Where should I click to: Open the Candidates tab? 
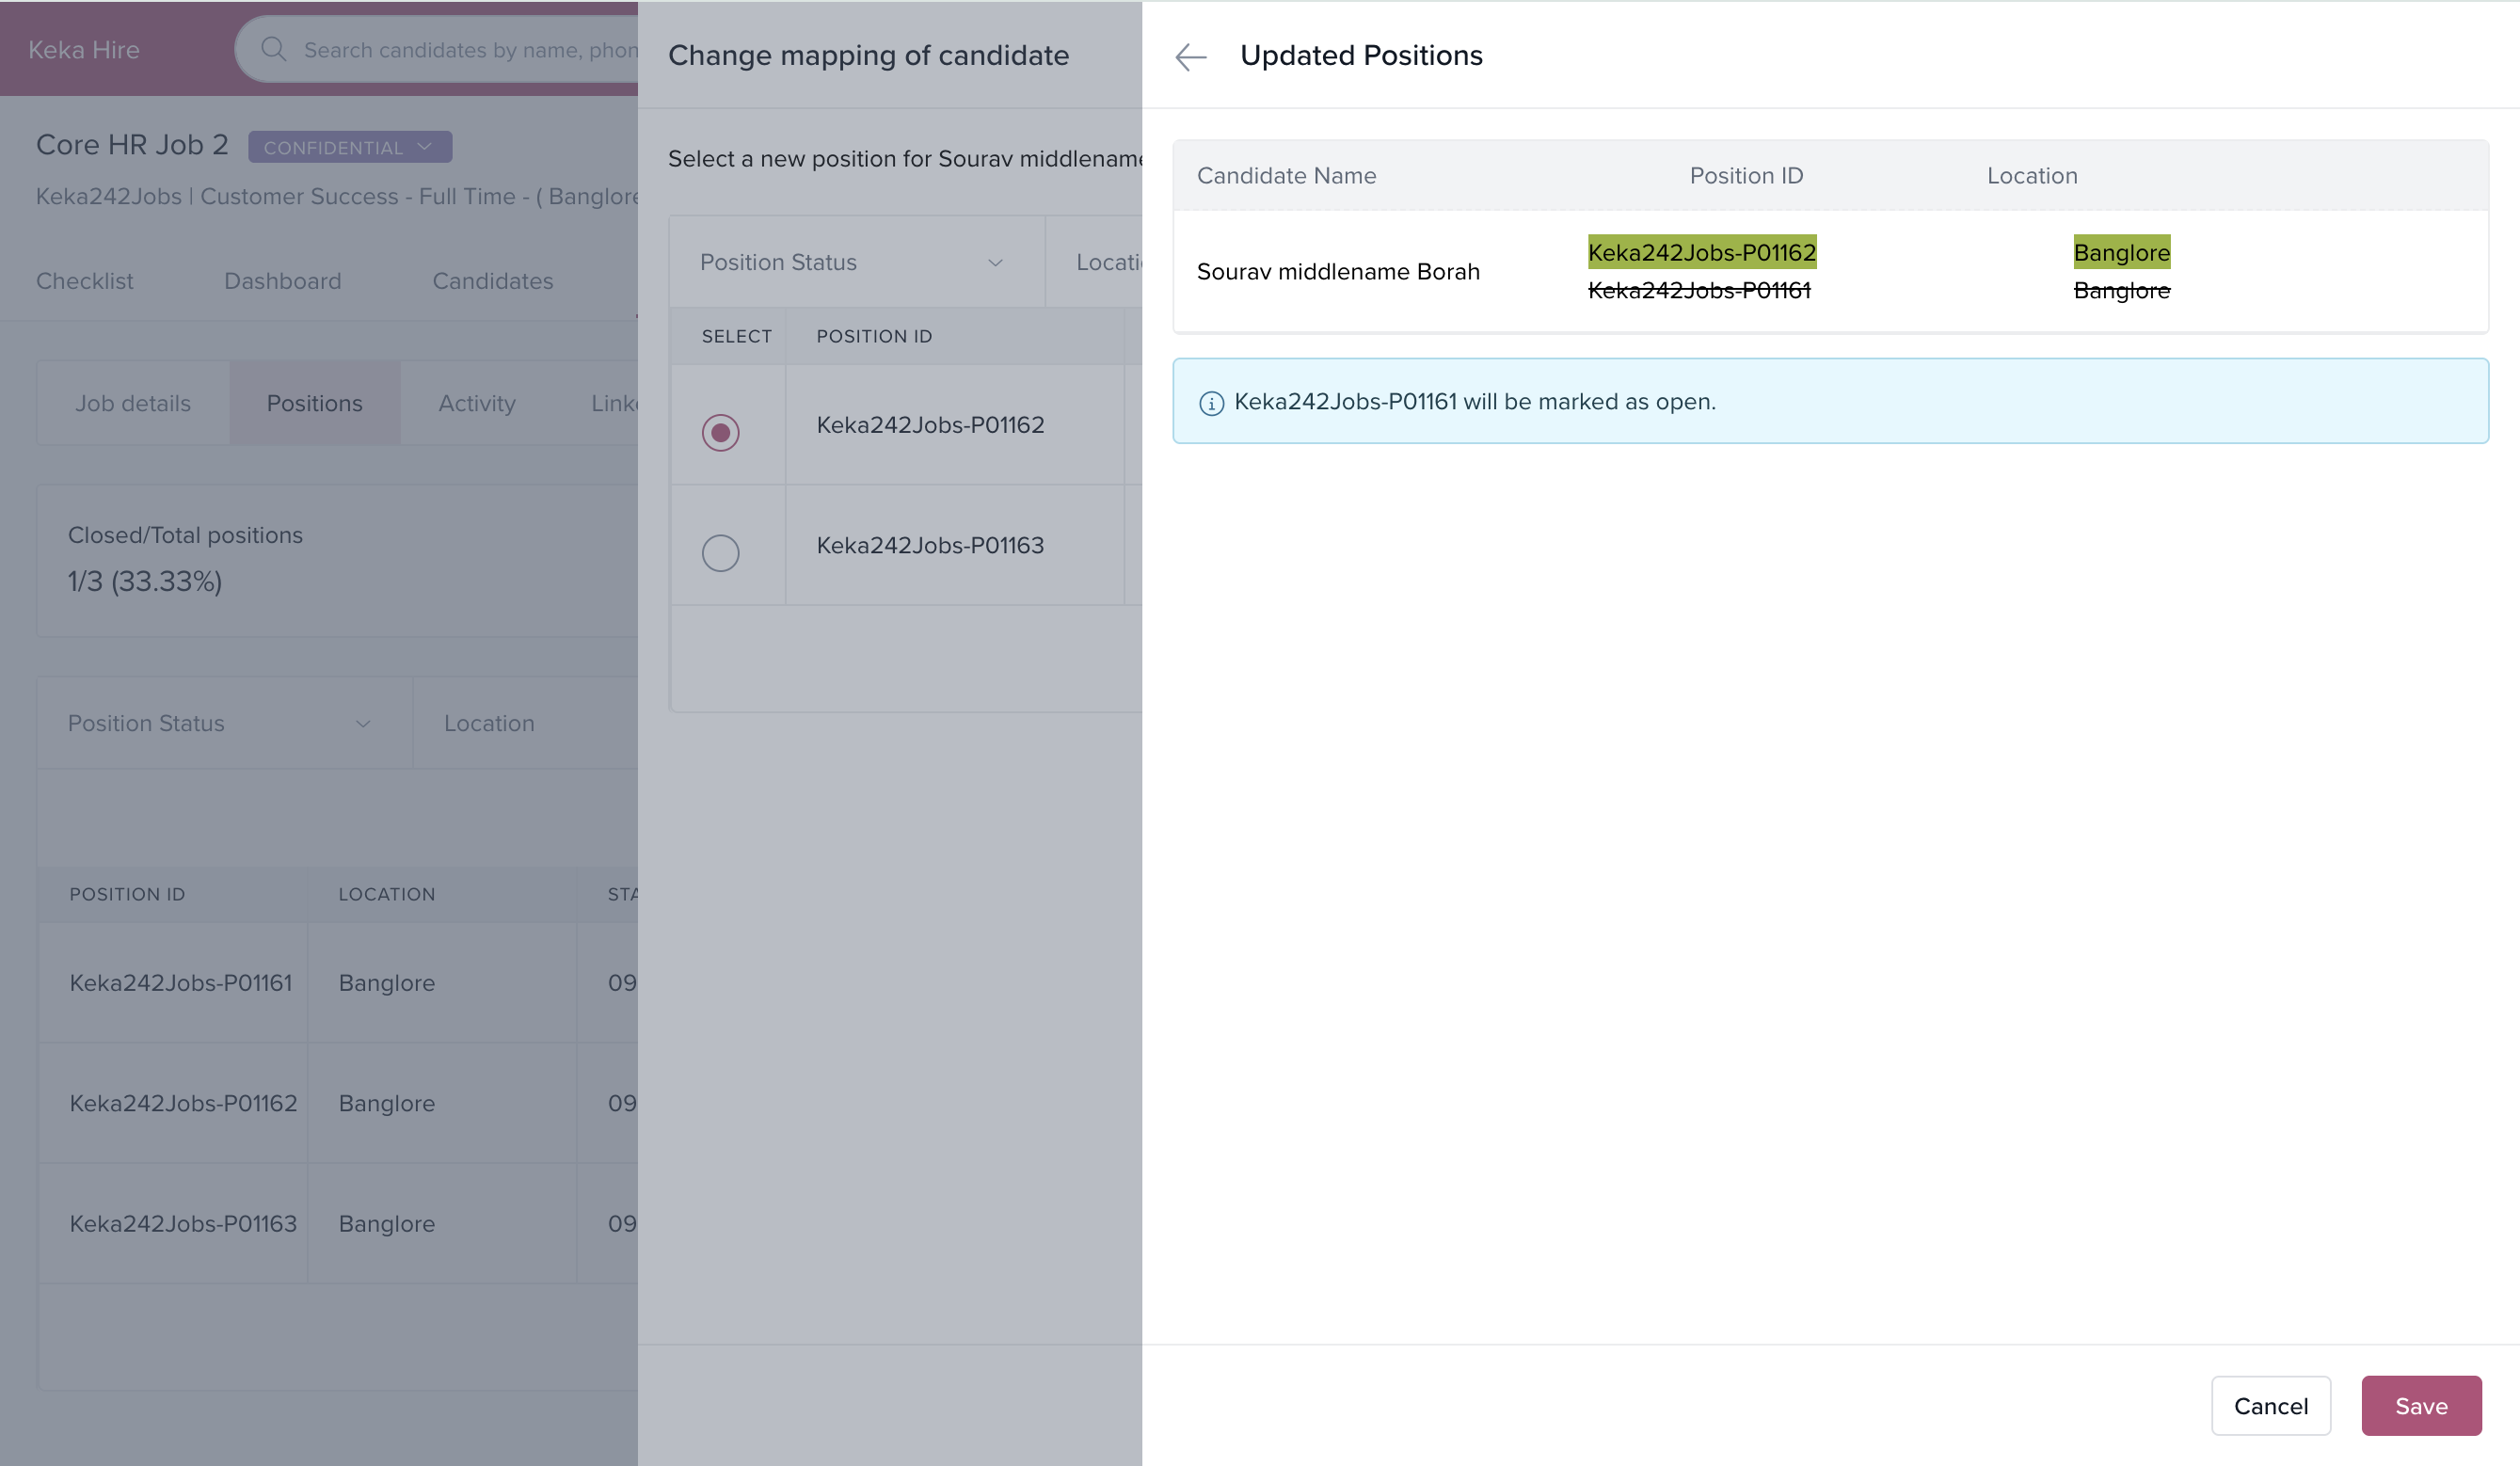point(492,281)
